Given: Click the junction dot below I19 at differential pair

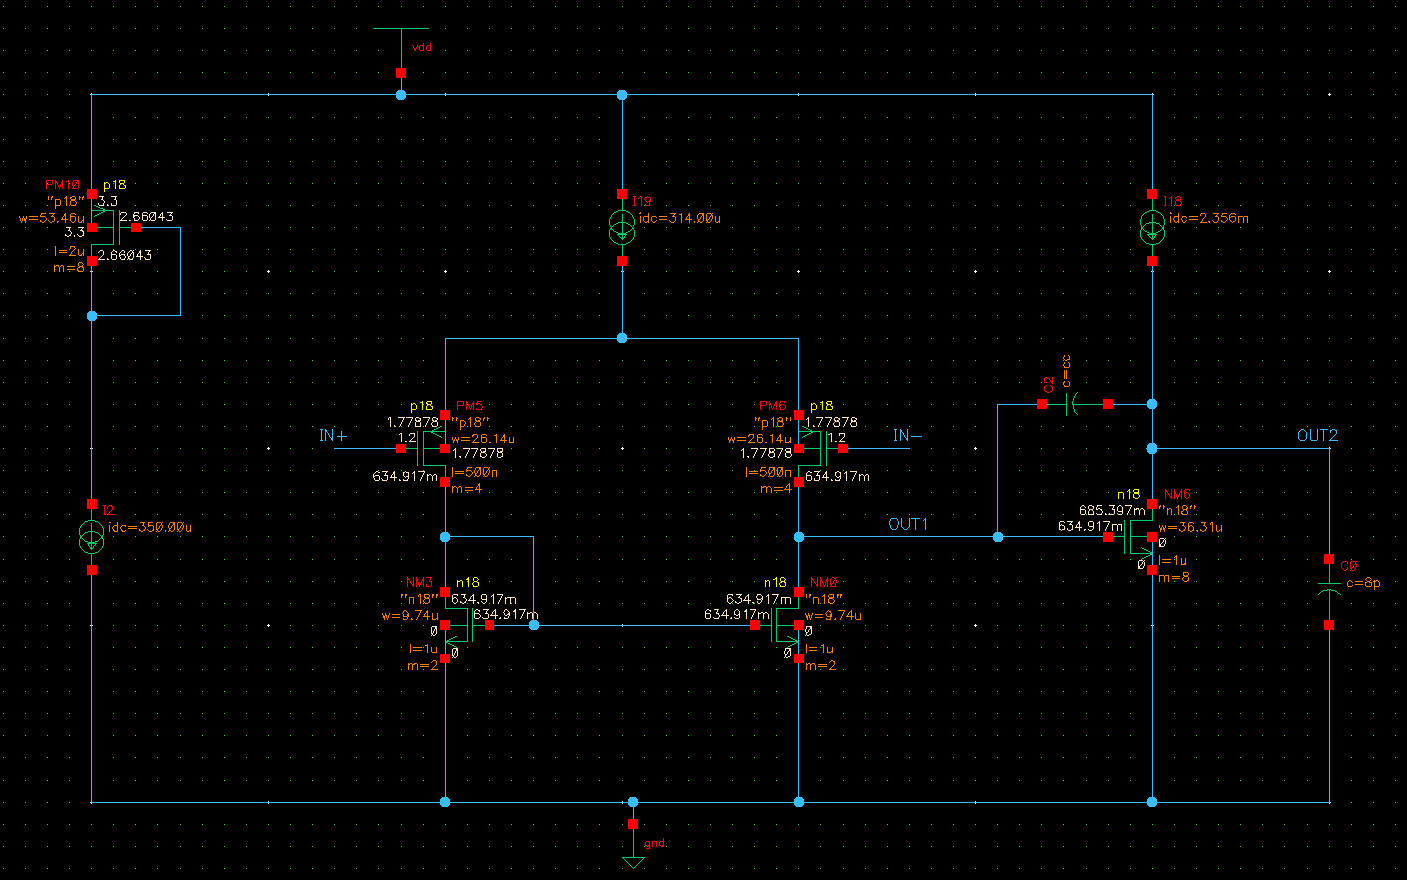Looking at the screenshot, I should (622, 338).
